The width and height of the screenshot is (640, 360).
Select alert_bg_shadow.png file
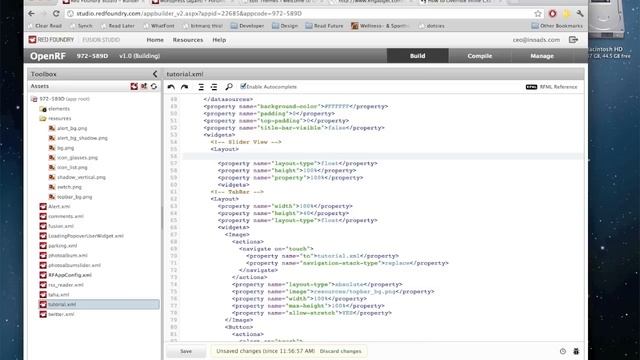(78, 138)
